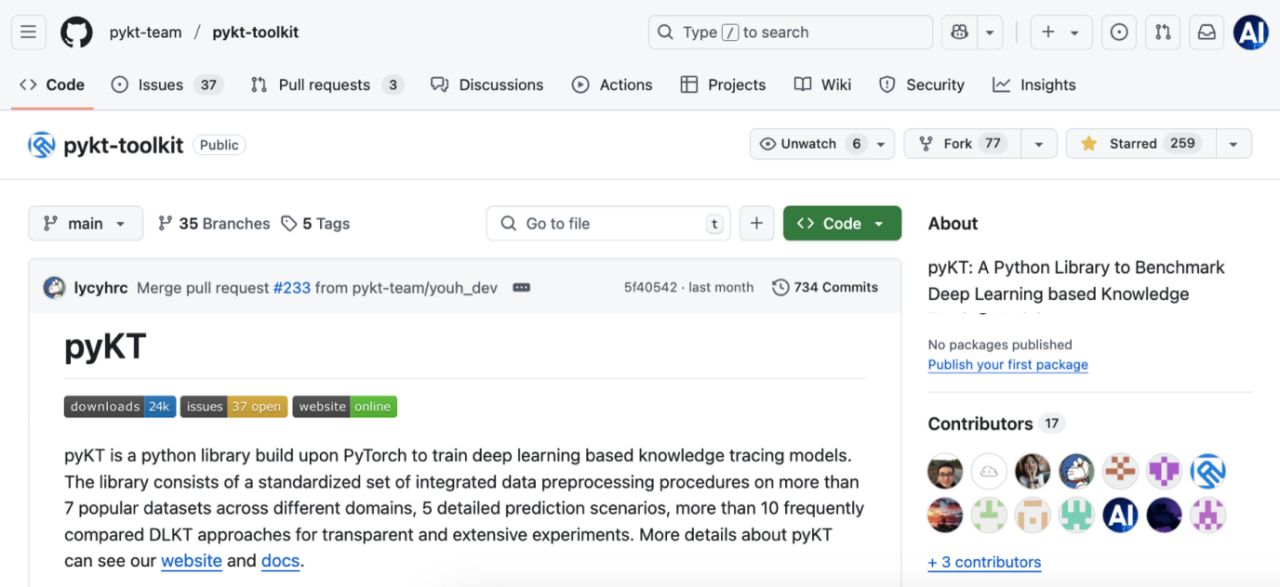Open the notifications inbox icon
Screen dimensions: 1280x587
pyautogui.click(x=1207, y=32)
